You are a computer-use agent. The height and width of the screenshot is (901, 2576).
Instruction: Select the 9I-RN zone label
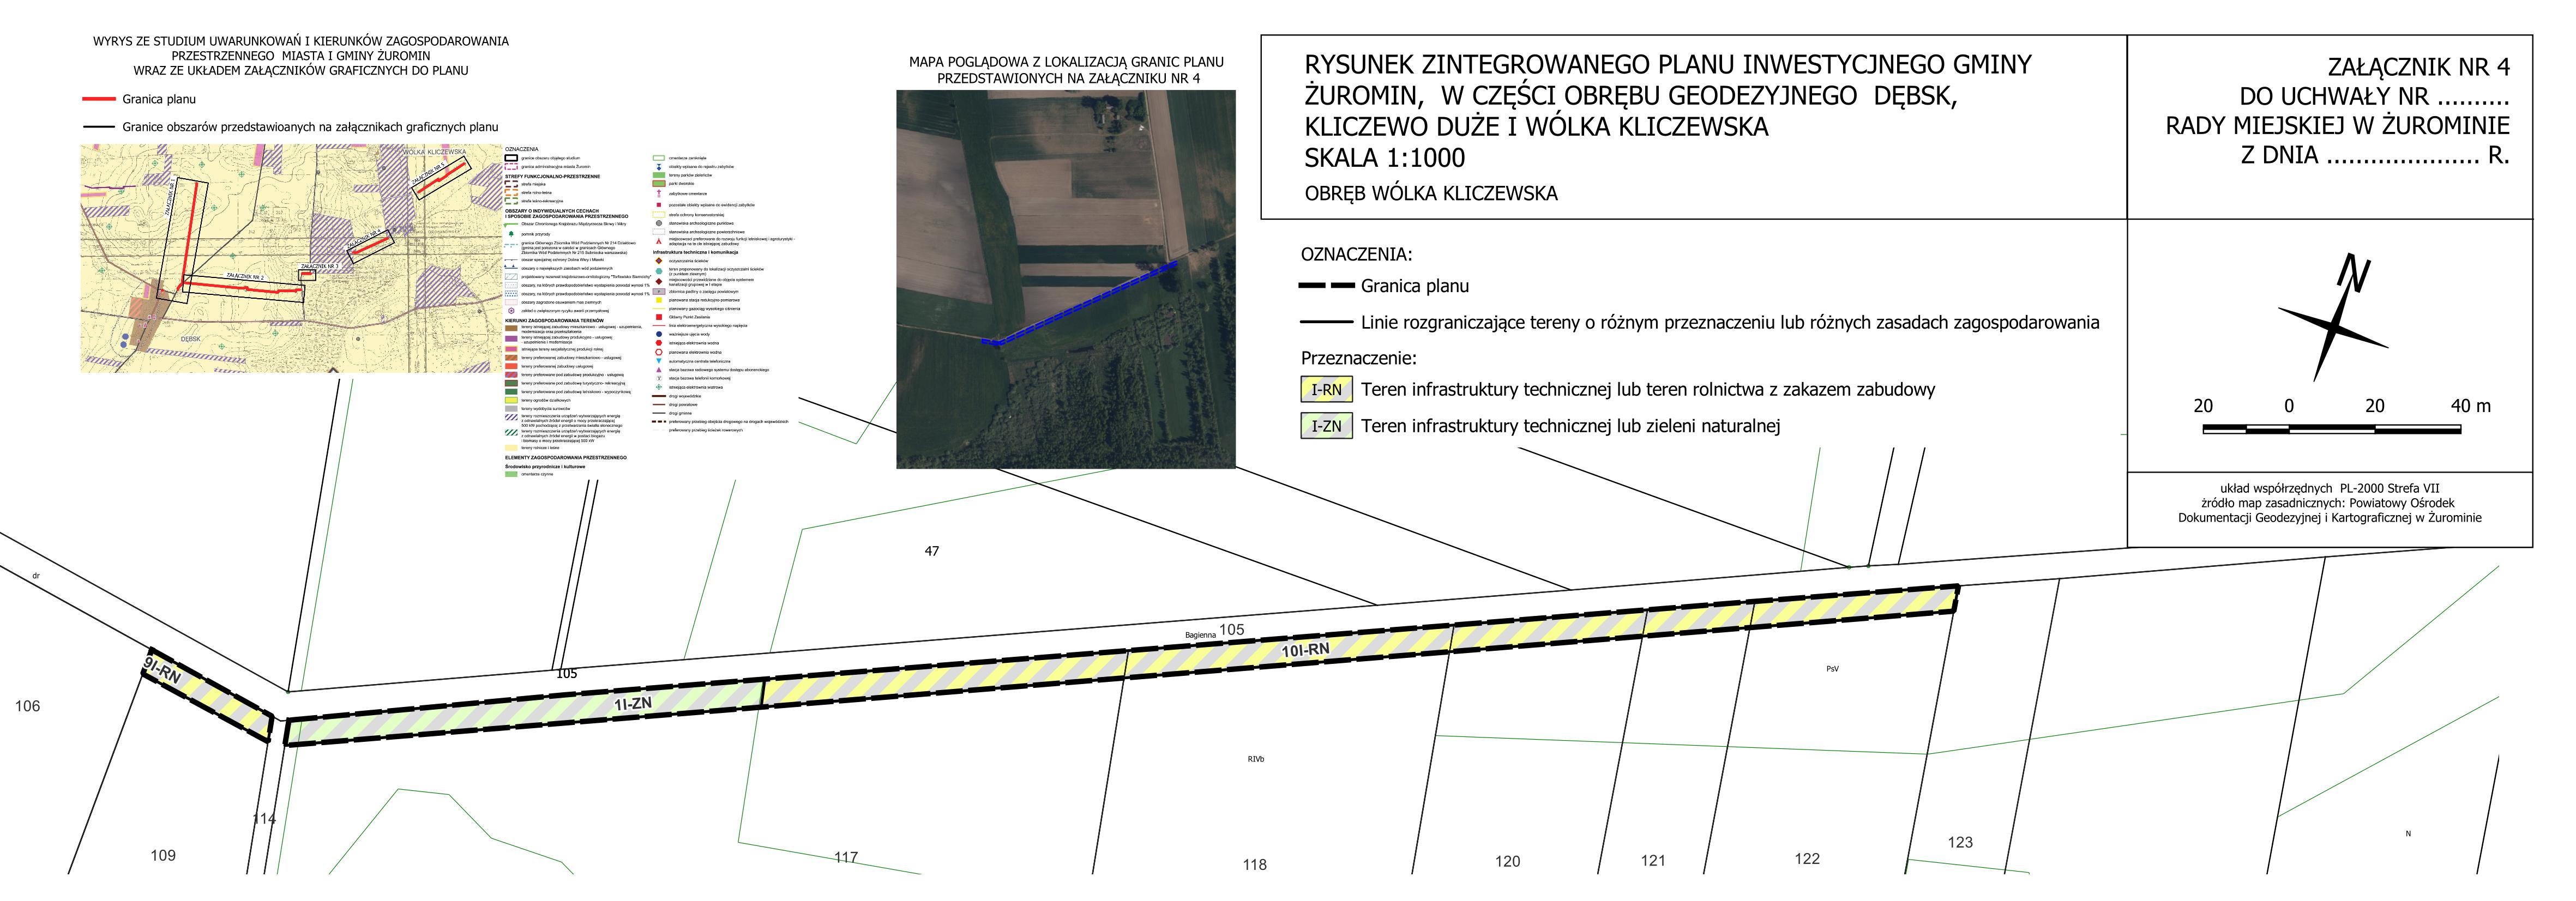tap(162, 670)
